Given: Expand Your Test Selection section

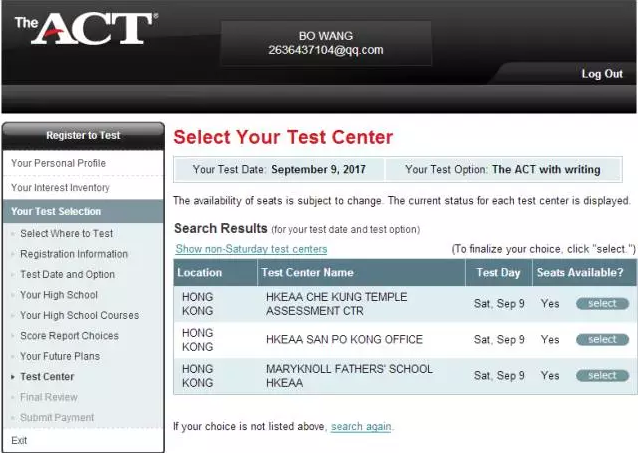Looking at the screenshot, I should (x=56, y=212).
